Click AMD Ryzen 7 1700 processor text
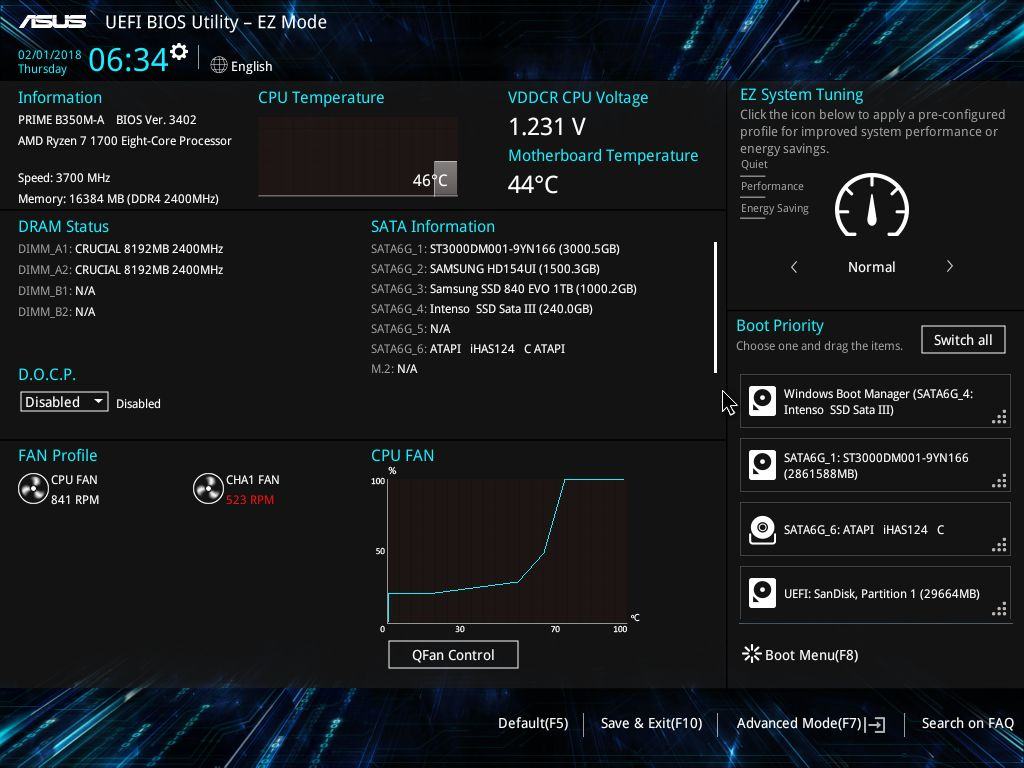The width and height of the screenshot is (1024, 768). click(125, 141)
